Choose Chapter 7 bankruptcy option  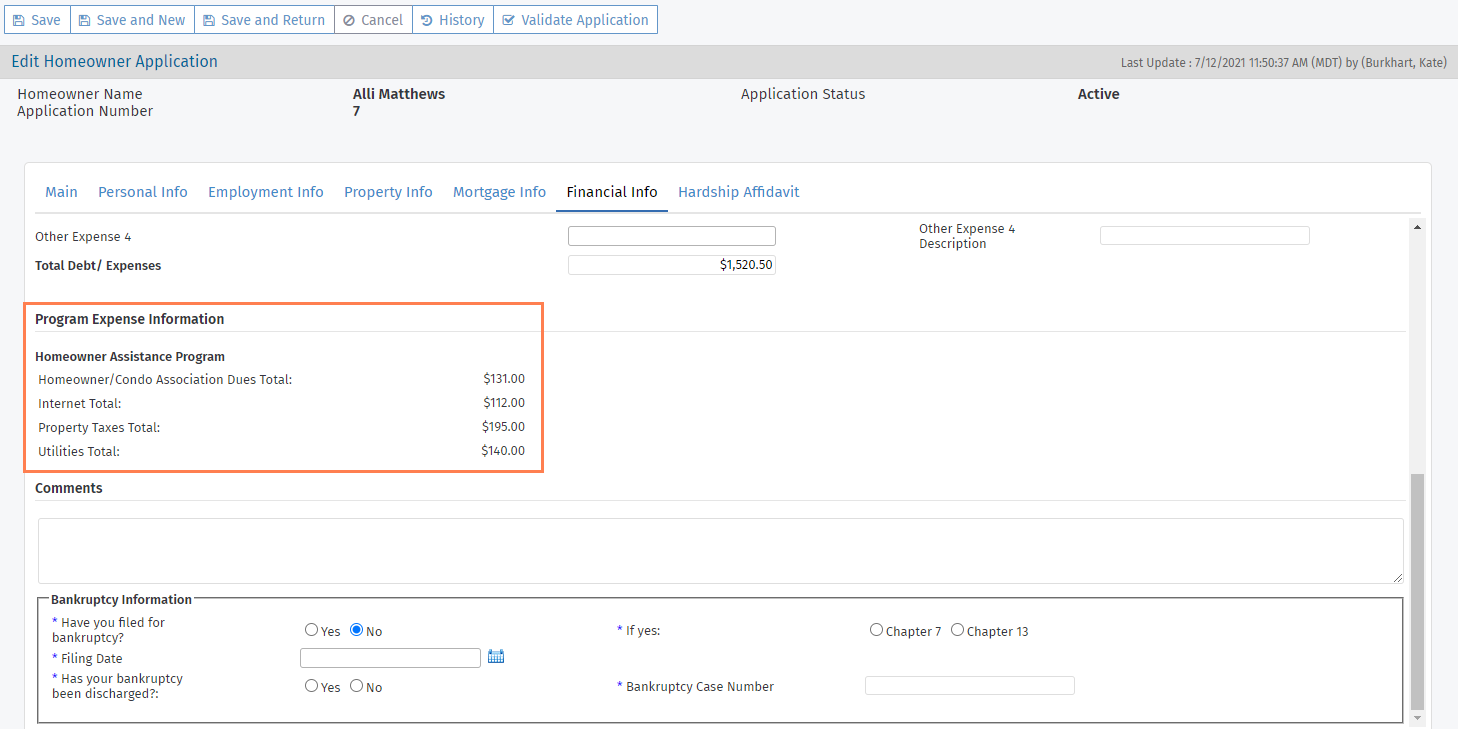[x=877, y=630]
